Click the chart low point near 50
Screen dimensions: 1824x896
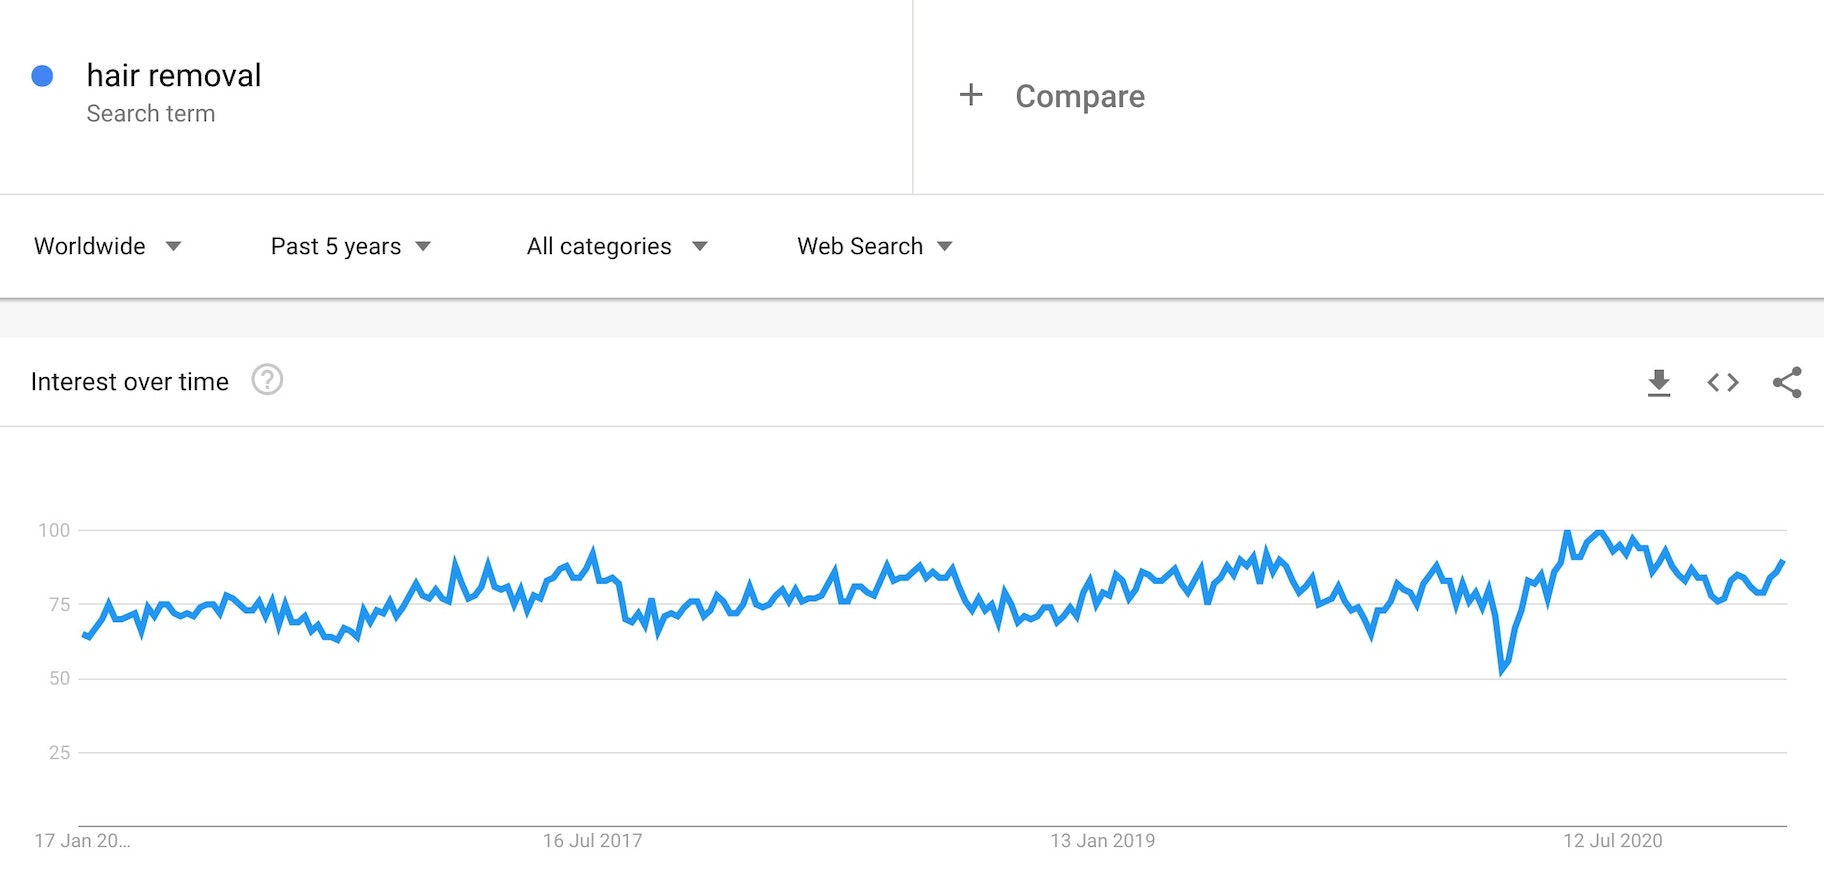tap(1502, 670)
